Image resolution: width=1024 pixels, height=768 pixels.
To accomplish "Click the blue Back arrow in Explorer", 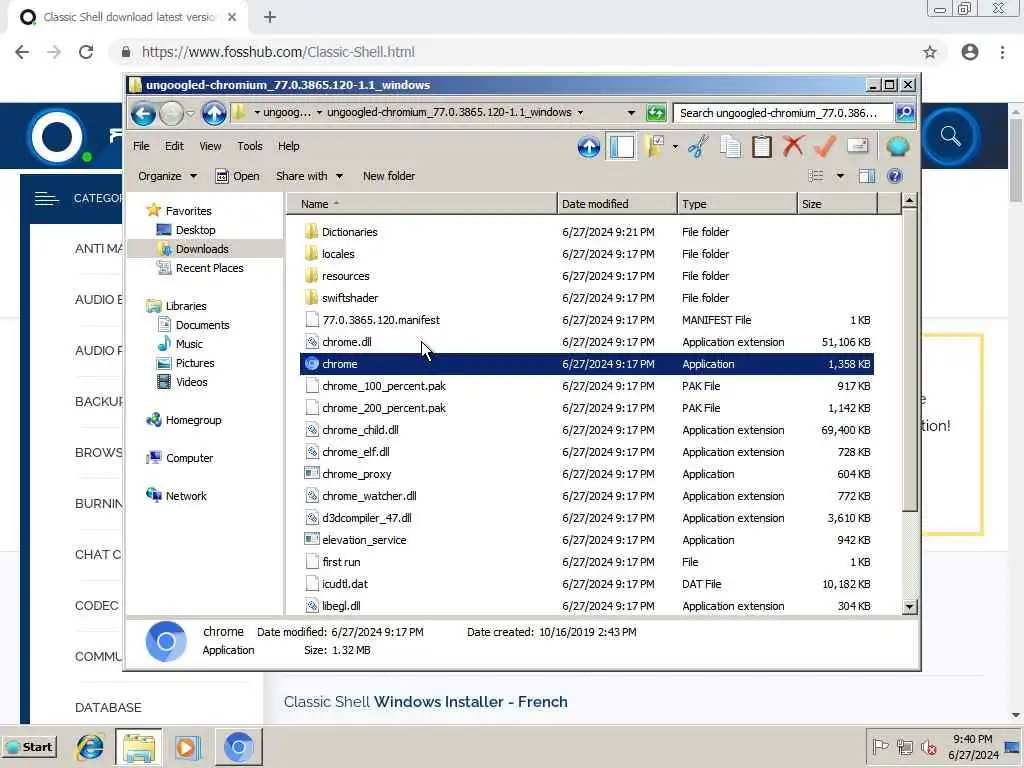I will pyautogui.click(x=143, y=114).
